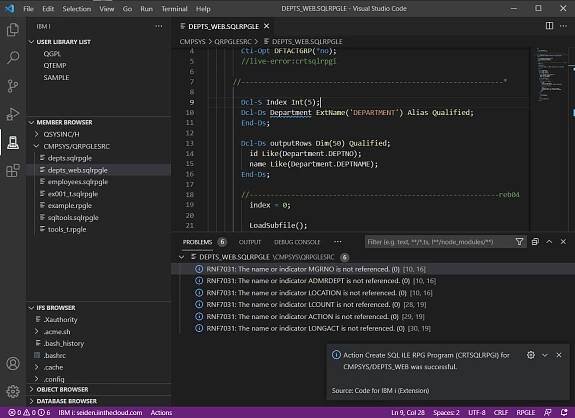The image size is (575, 418).
Task: Open the Manage gear in activity bar
Action: tap(13, 391)
